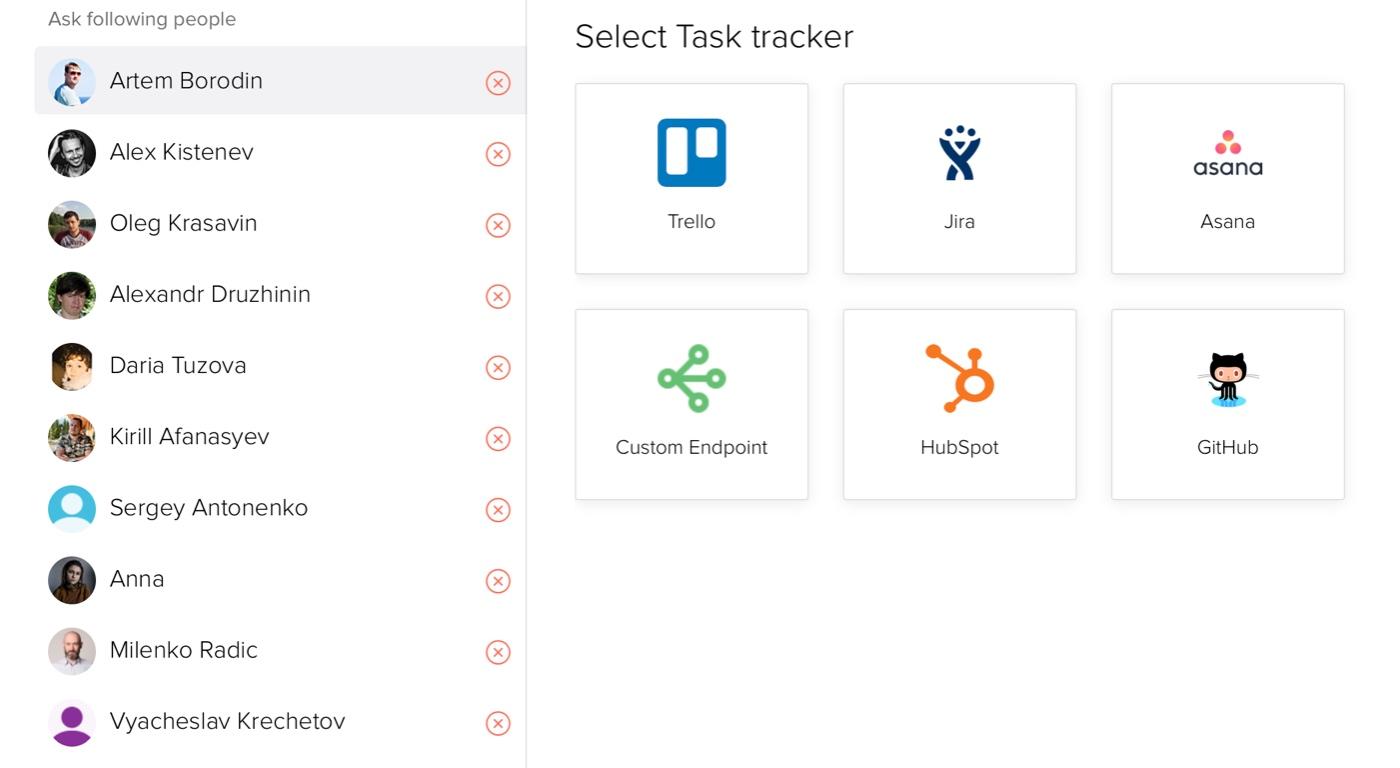This screenshot has width=1400, height=768.
Task: Remove Alexandr Druzhinin from the list
Action: (498, 296)
